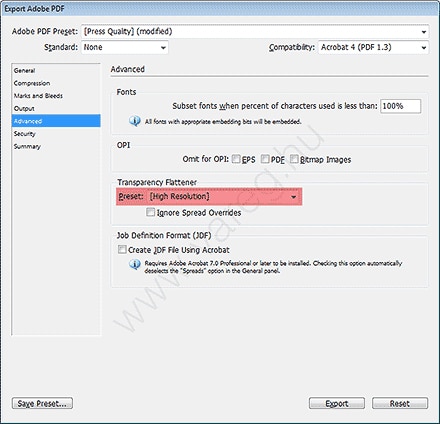Click the info icon in the Fonts section

pyautogui.click(x=135, y=121)
